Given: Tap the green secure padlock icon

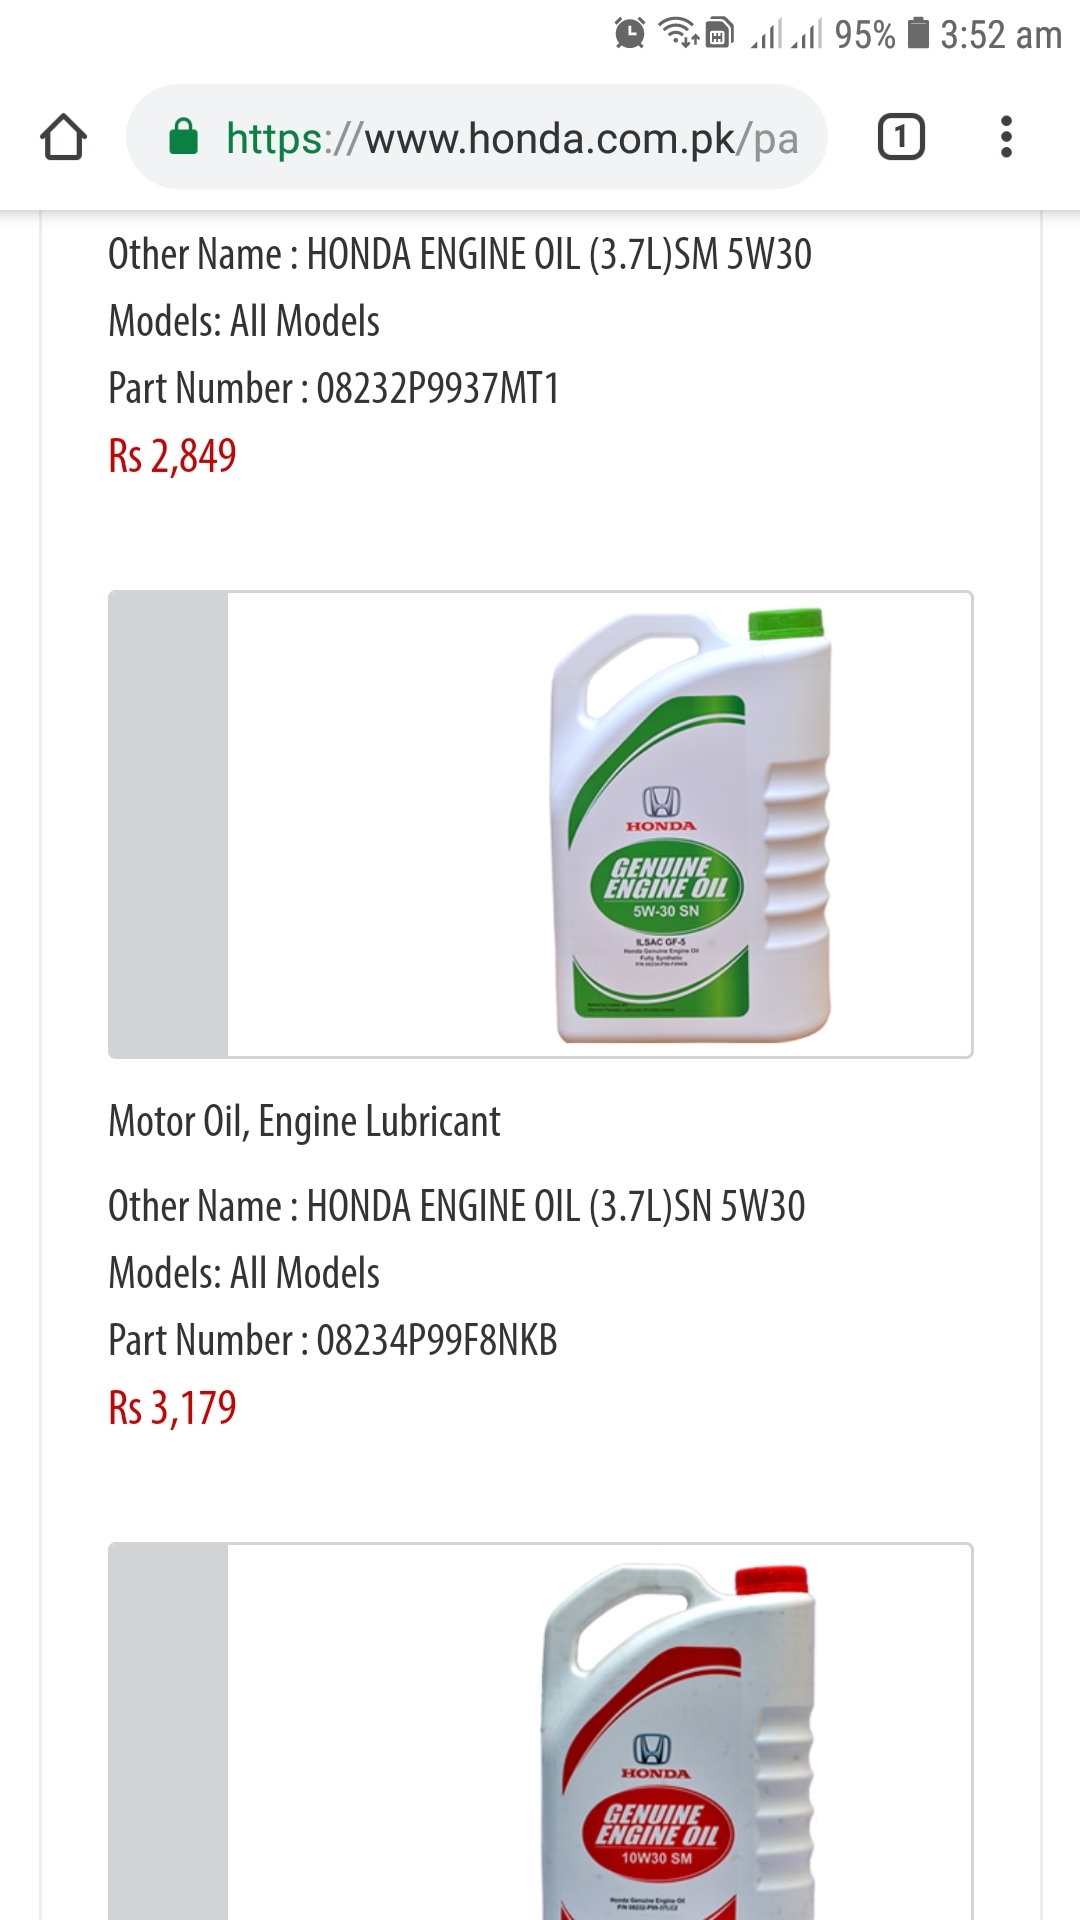Looking at the screenshot, I should tap(183, 137).
